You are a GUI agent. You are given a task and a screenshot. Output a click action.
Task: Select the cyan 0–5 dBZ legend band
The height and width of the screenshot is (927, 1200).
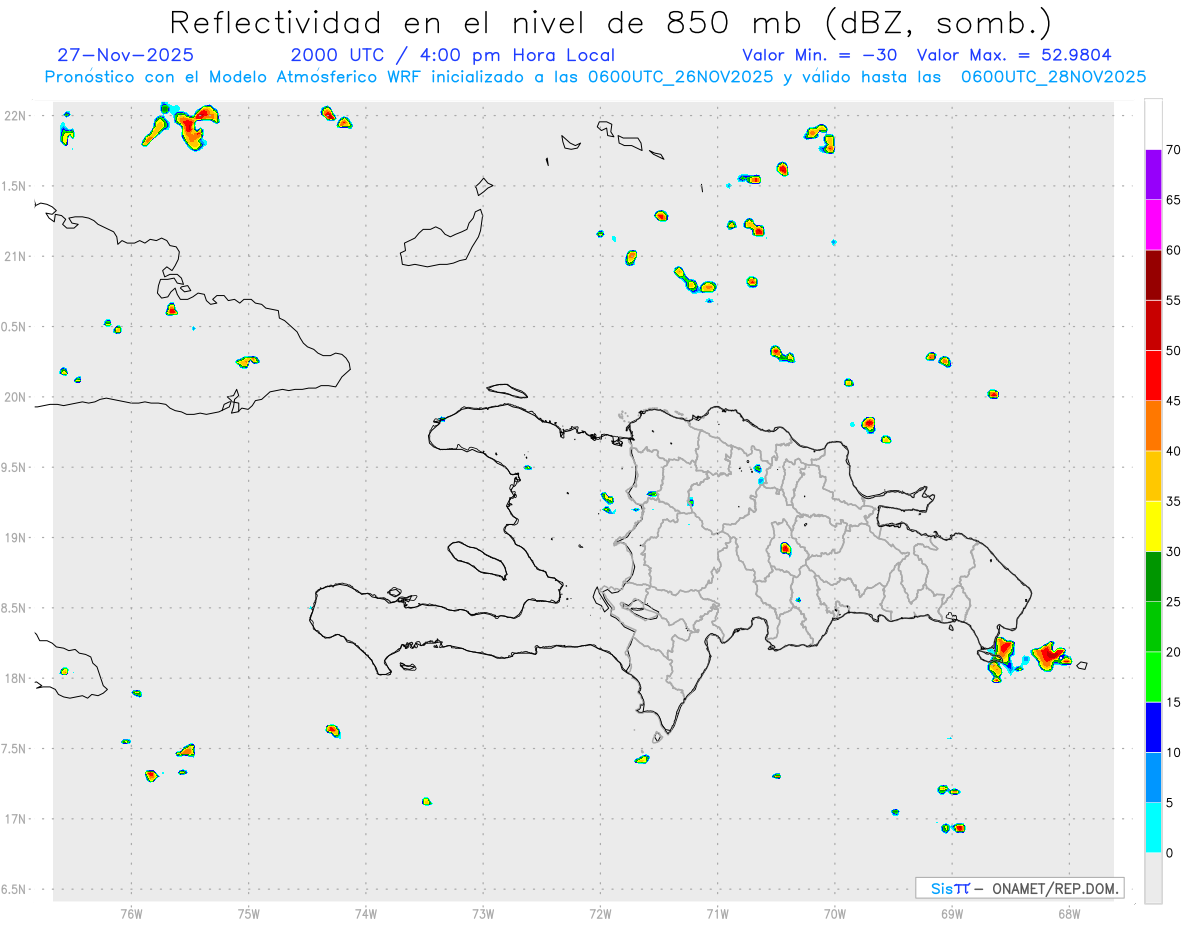tap(1153, 828)
